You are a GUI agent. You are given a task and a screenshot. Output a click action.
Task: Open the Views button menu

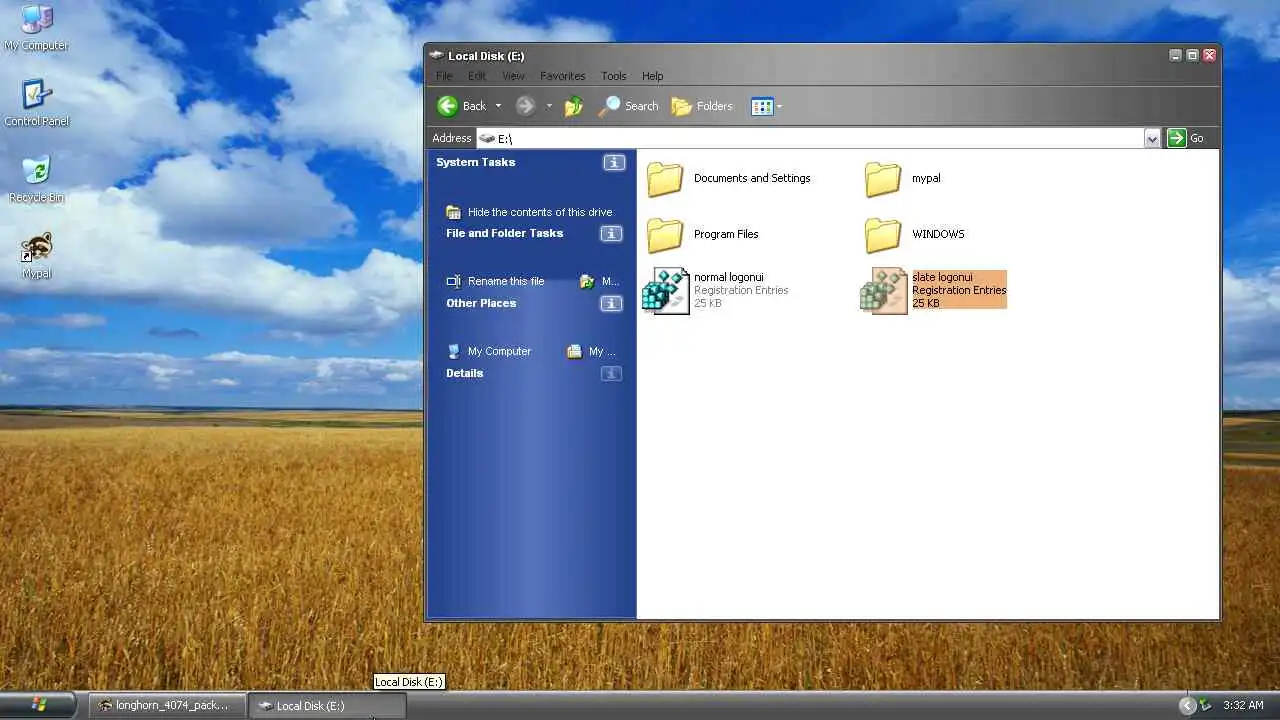pos(767,106)
